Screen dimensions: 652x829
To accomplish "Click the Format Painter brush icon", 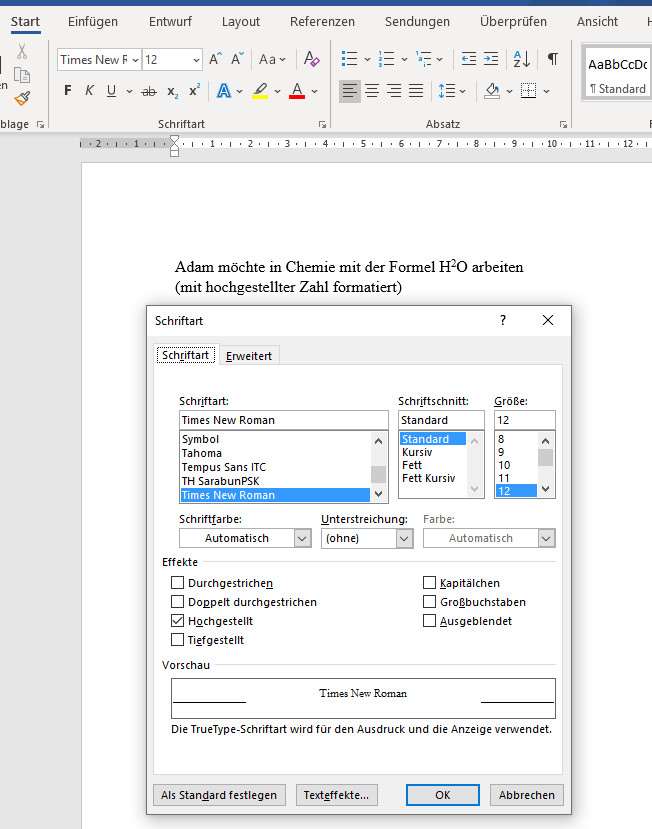I will pyautogui.click(x=22, y=98).
